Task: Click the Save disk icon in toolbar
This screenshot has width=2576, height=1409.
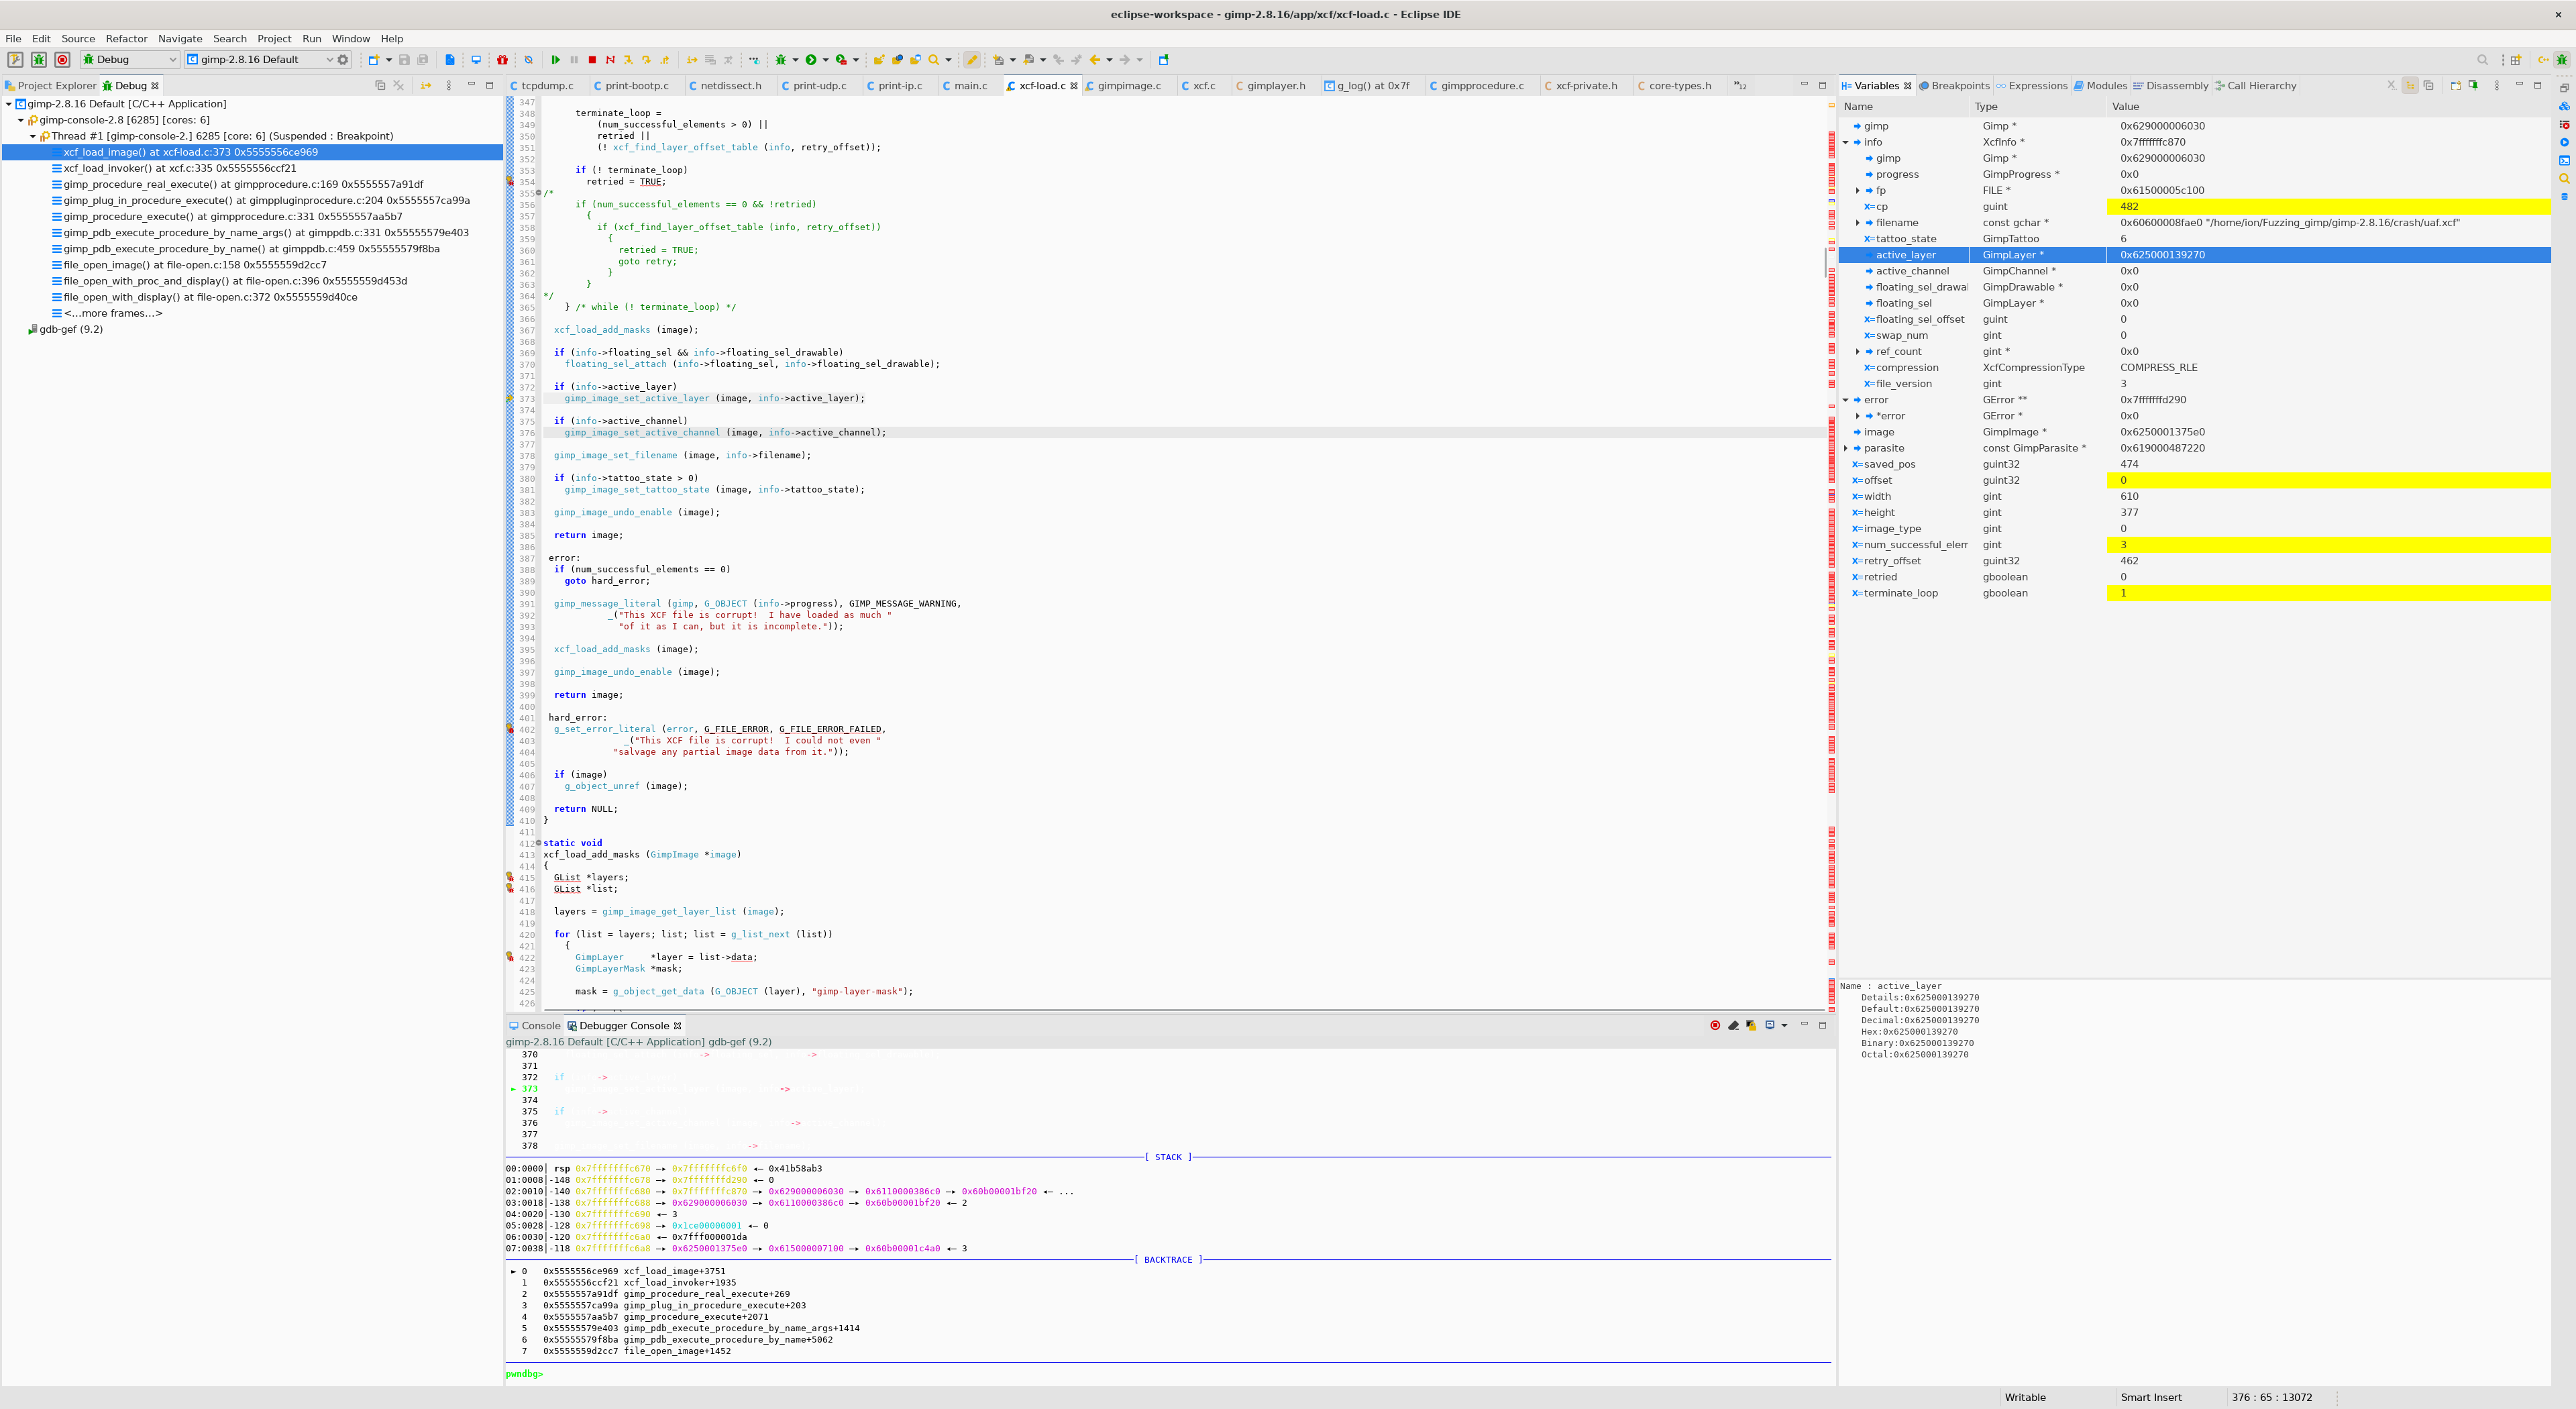Action: coord(404,60)
